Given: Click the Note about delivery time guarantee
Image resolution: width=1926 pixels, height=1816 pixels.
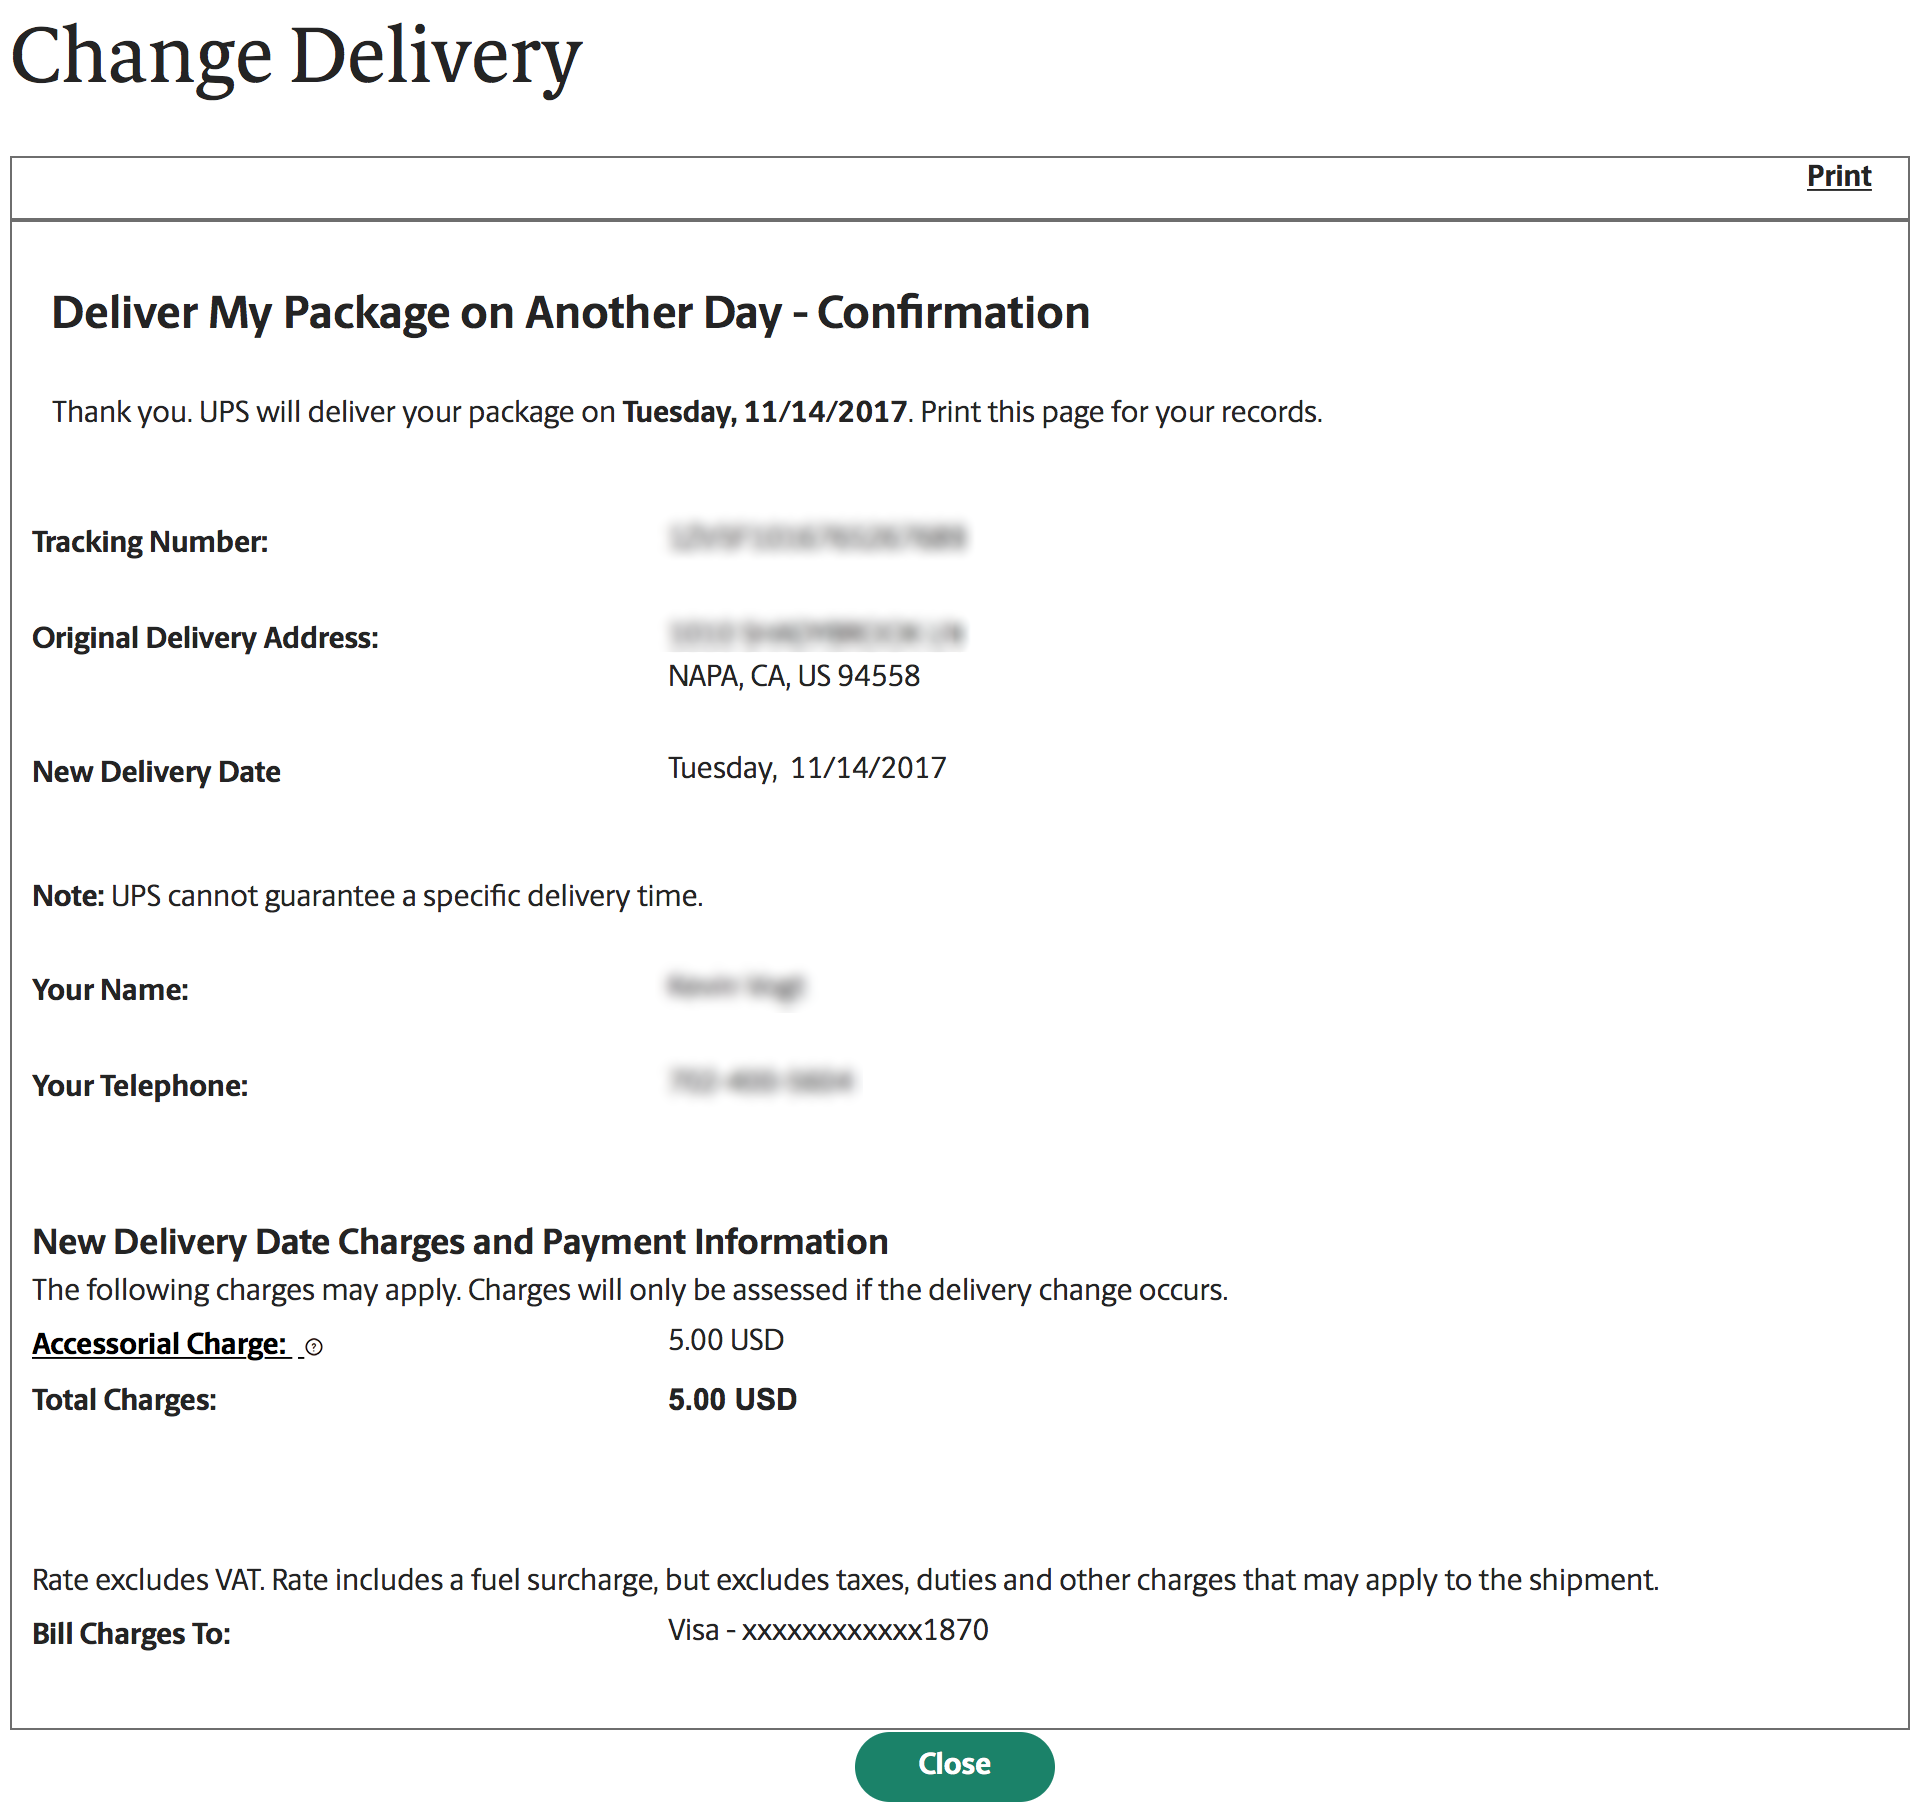Looking at the screenshot, I should click(368, 896).
